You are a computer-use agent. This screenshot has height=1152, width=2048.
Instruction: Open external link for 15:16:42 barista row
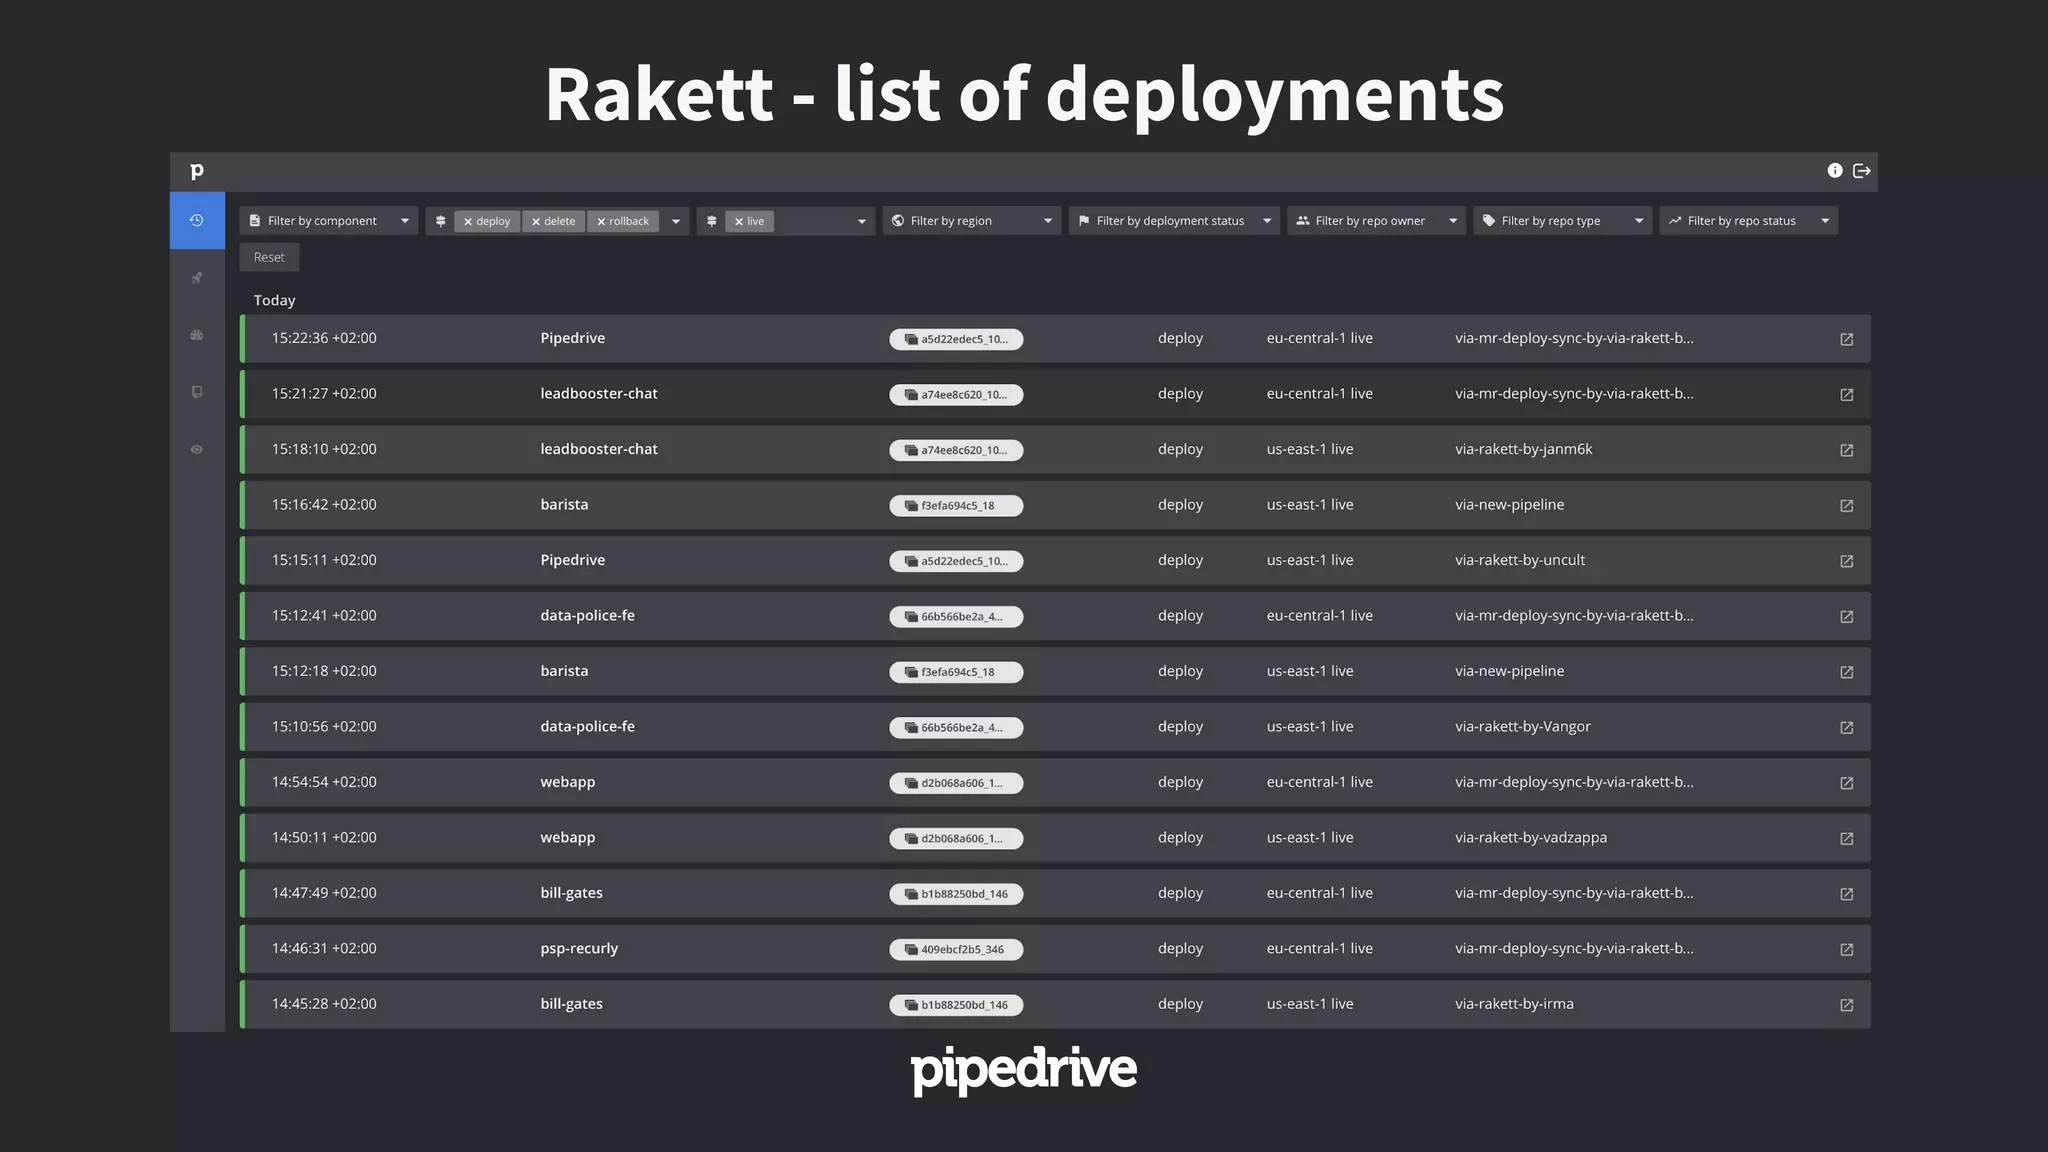[1847, 505]
